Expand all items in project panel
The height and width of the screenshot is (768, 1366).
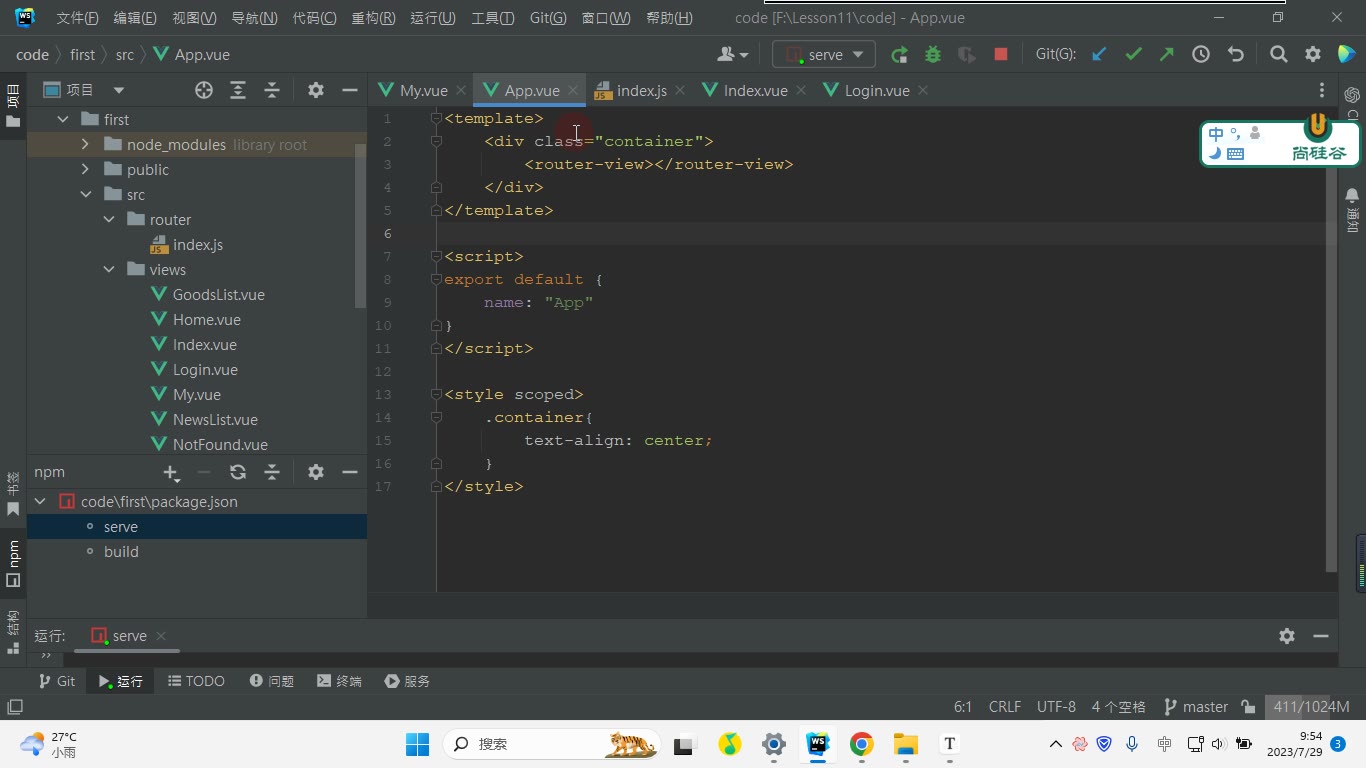(238, 90)
